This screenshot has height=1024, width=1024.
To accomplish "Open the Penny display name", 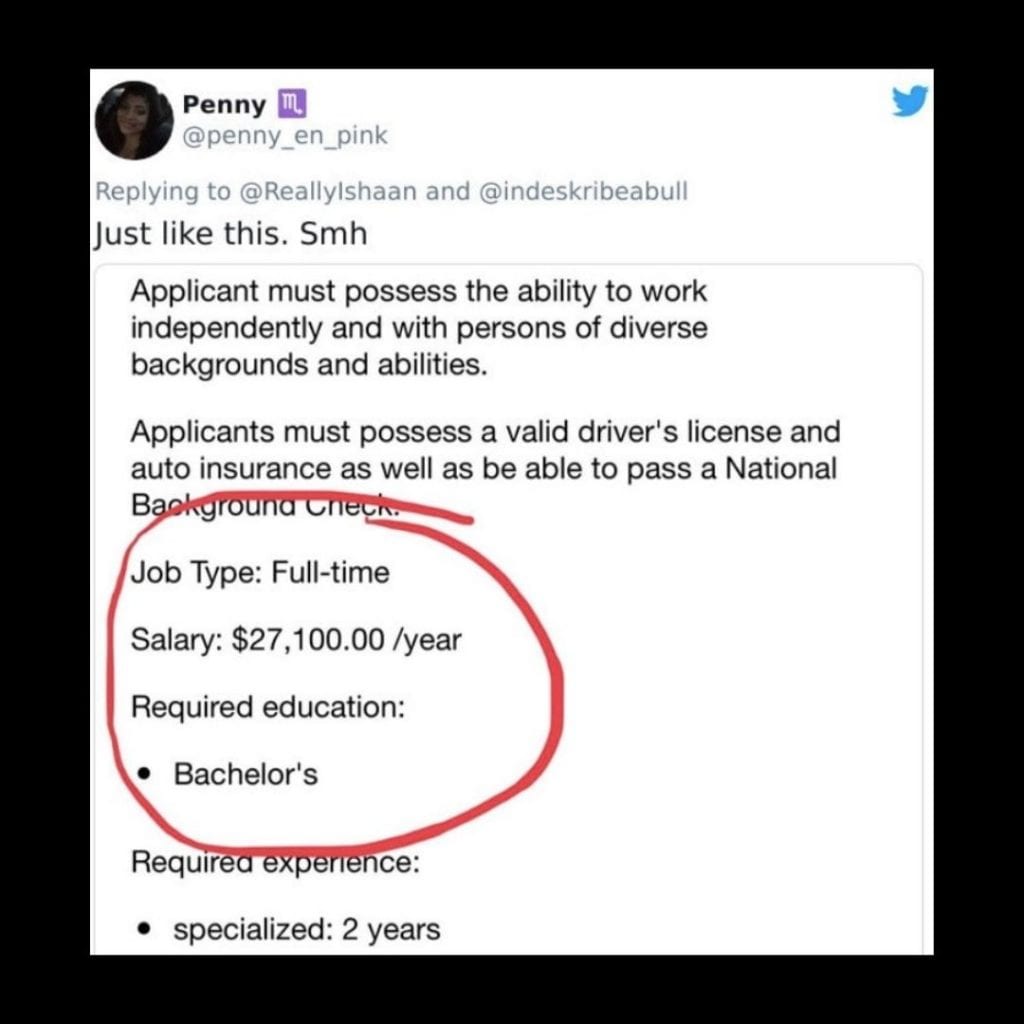I will coord(224,104).
